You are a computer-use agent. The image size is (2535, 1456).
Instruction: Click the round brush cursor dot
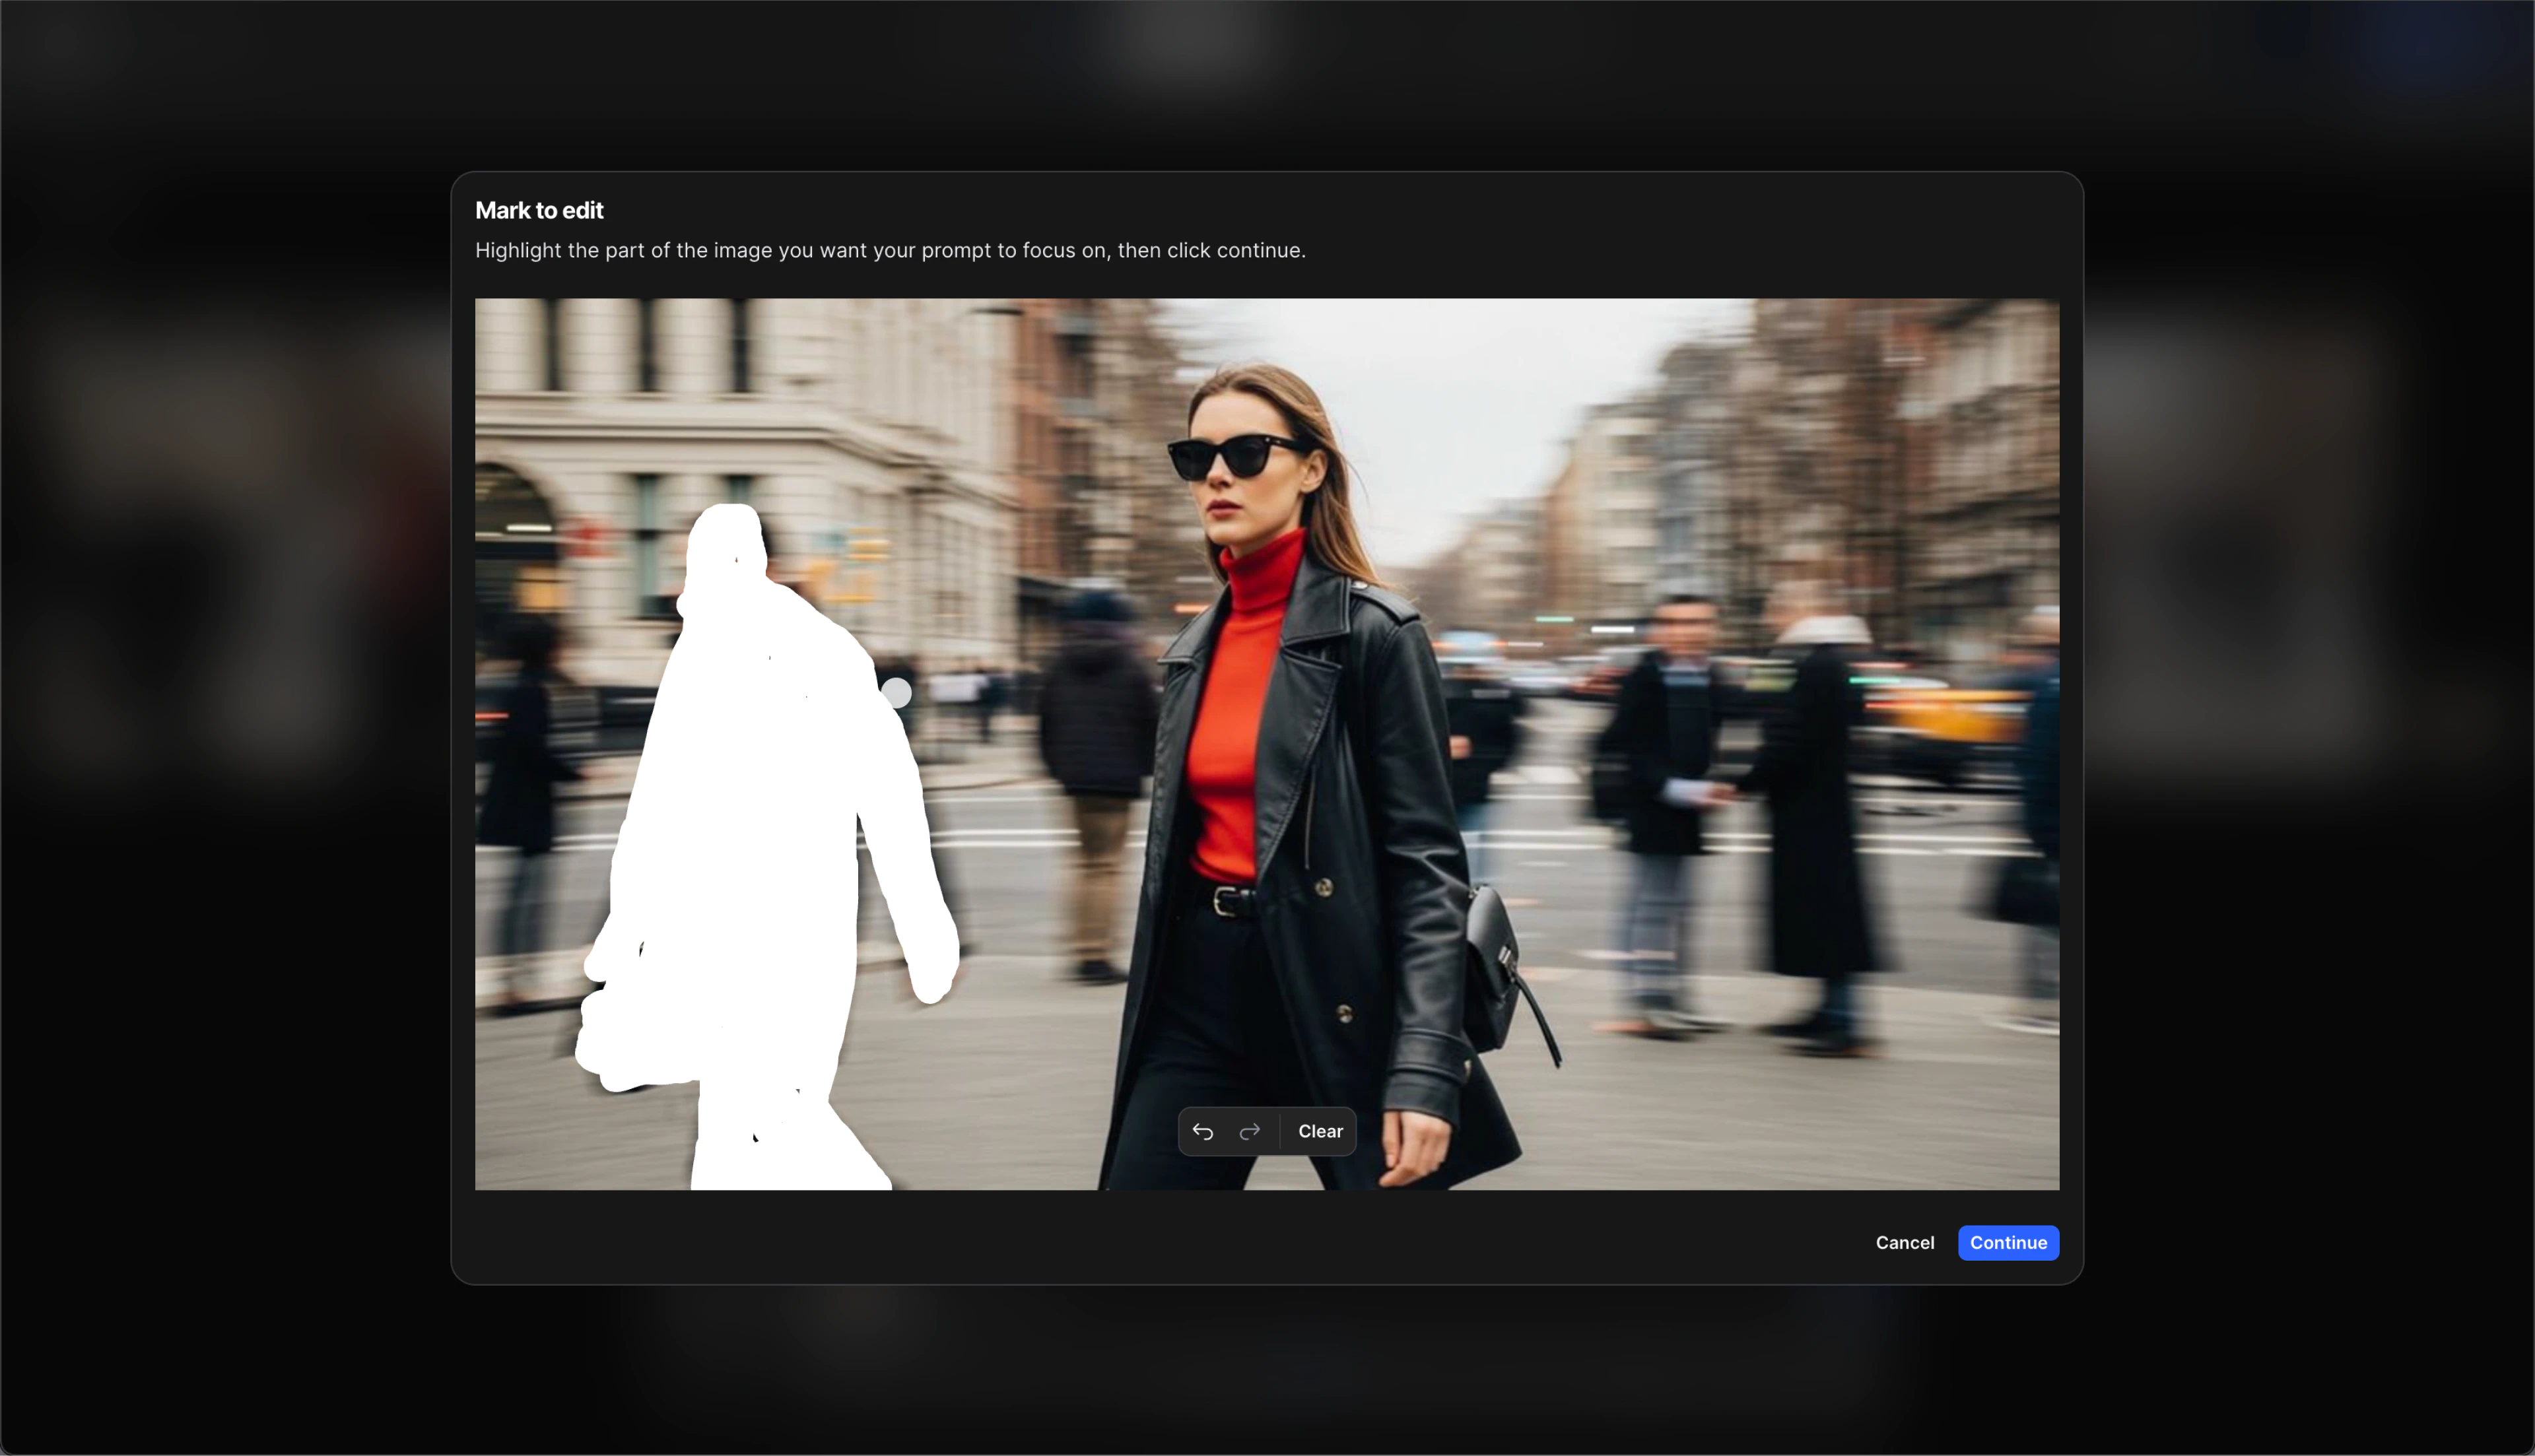coord(897,693)
